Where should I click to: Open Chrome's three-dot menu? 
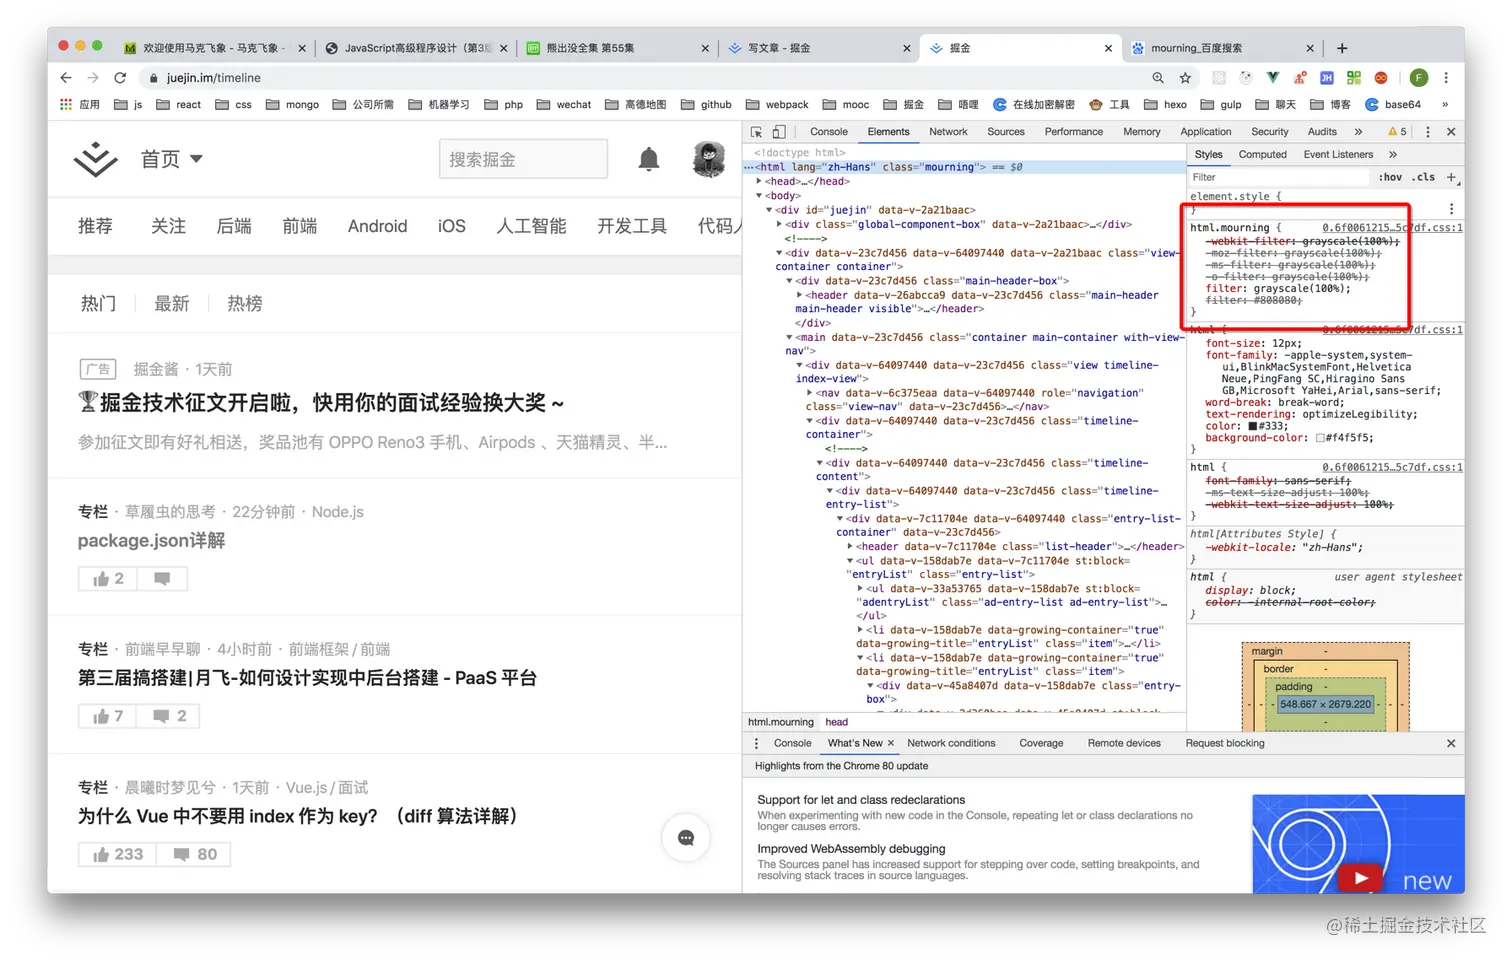pyautogui.click(x=1446, y=78)
